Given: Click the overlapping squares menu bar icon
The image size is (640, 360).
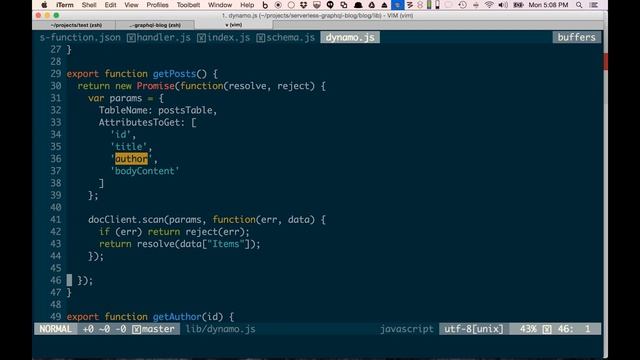Looking at the screenshot, I should pos(344,5).
